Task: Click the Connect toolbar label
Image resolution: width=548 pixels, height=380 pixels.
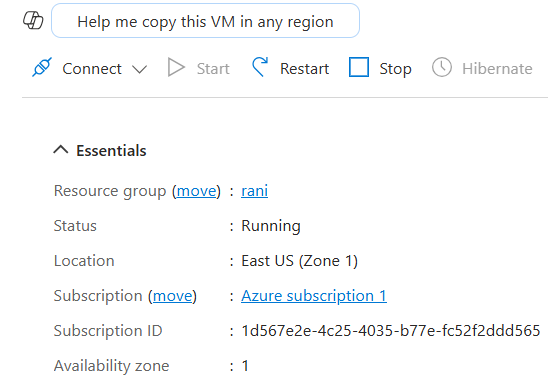Action: coord(92,69)
